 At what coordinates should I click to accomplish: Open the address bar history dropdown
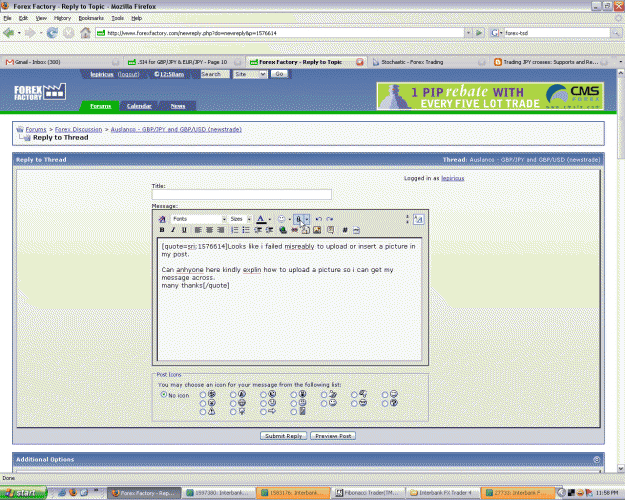[468, 33]
